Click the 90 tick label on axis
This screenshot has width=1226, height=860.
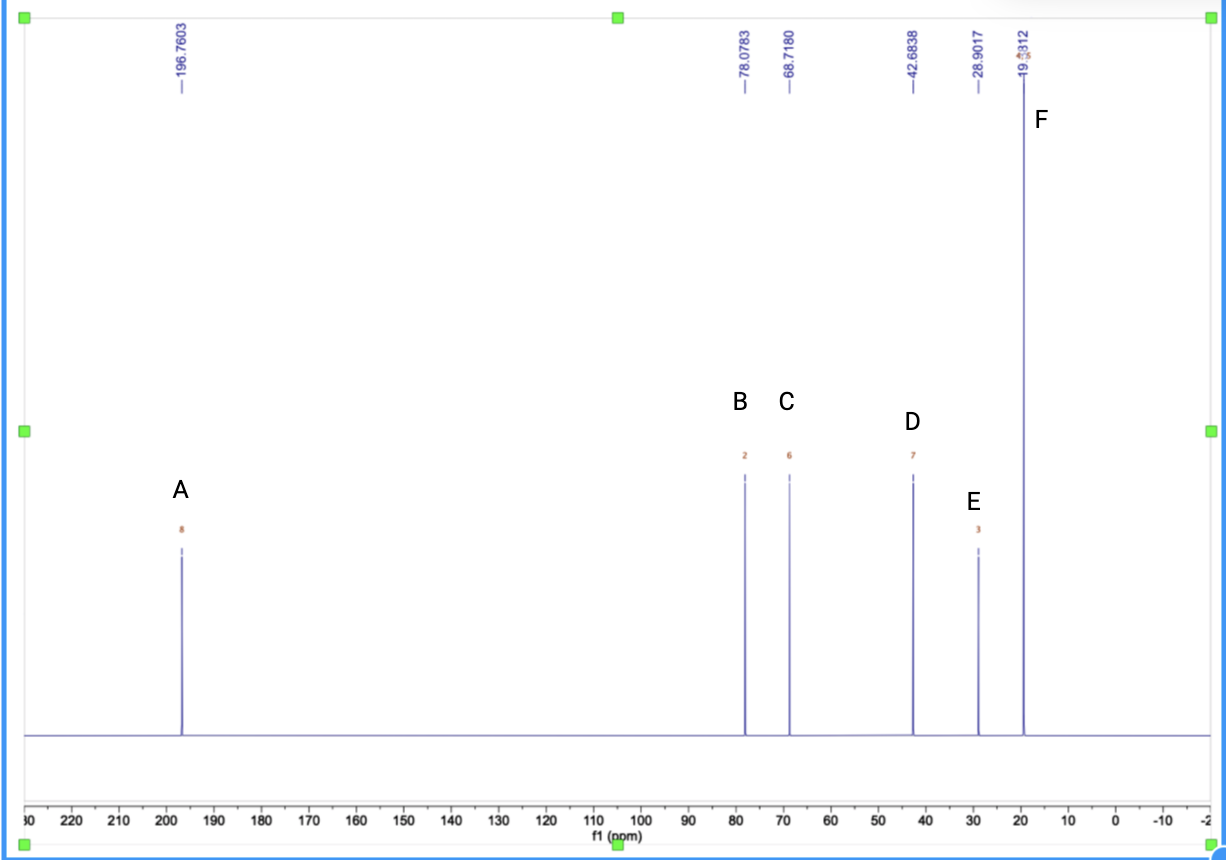[688, 822]
